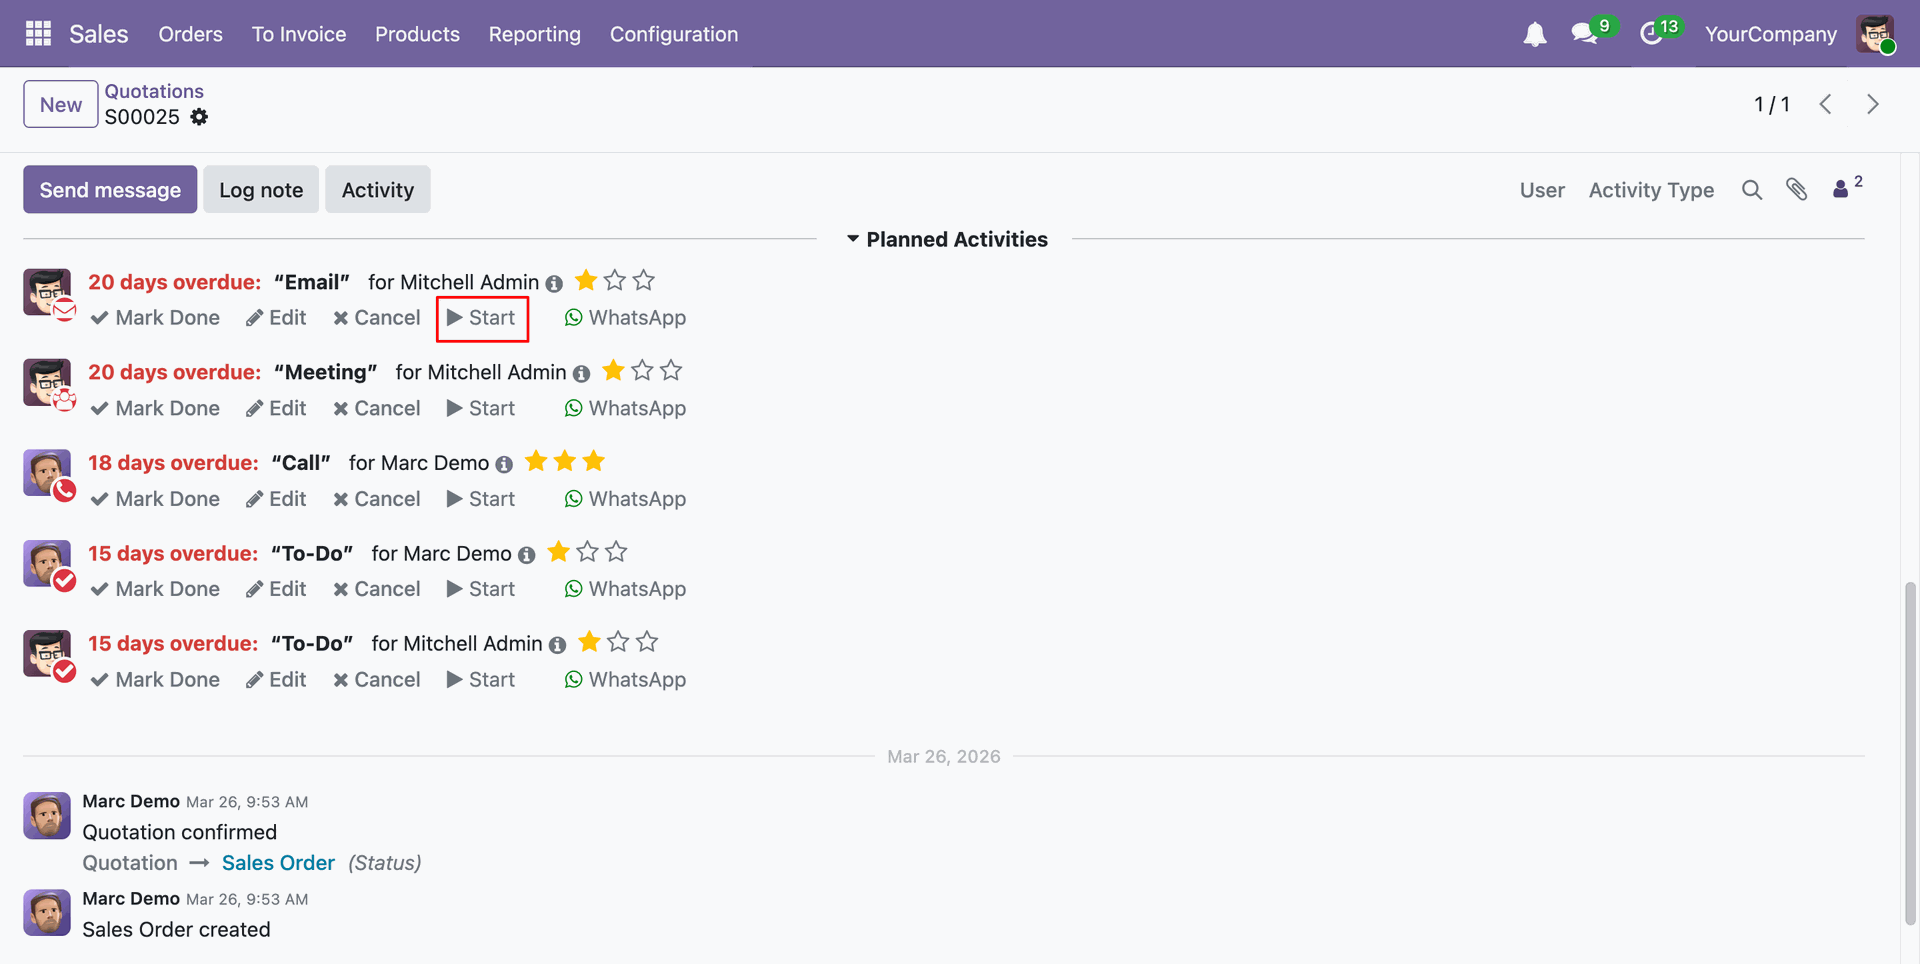The image size is (1920, 964).
Task: Show followers list icon
Action: click(1841, 189)
